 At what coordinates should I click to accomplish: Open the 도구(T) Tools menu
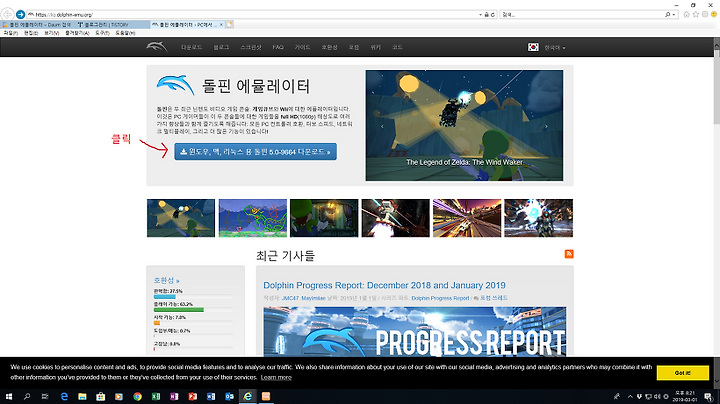[x=102, y=33]
